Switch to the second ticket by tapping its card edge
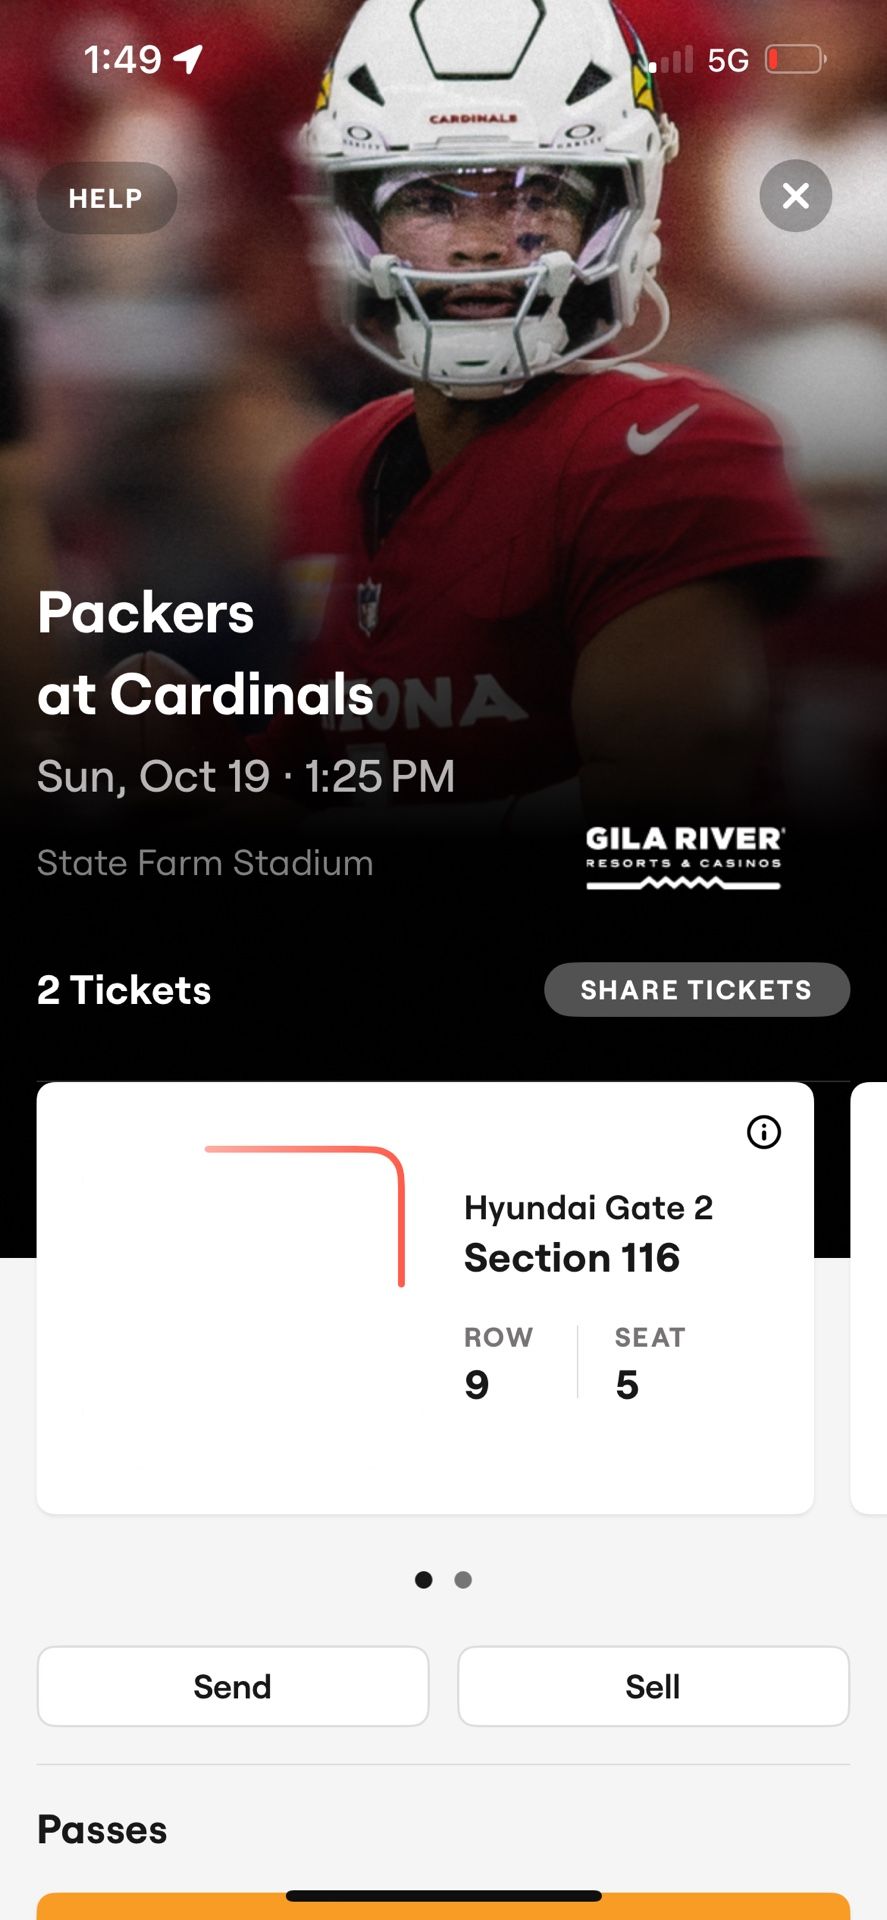 click(868, 1300)
